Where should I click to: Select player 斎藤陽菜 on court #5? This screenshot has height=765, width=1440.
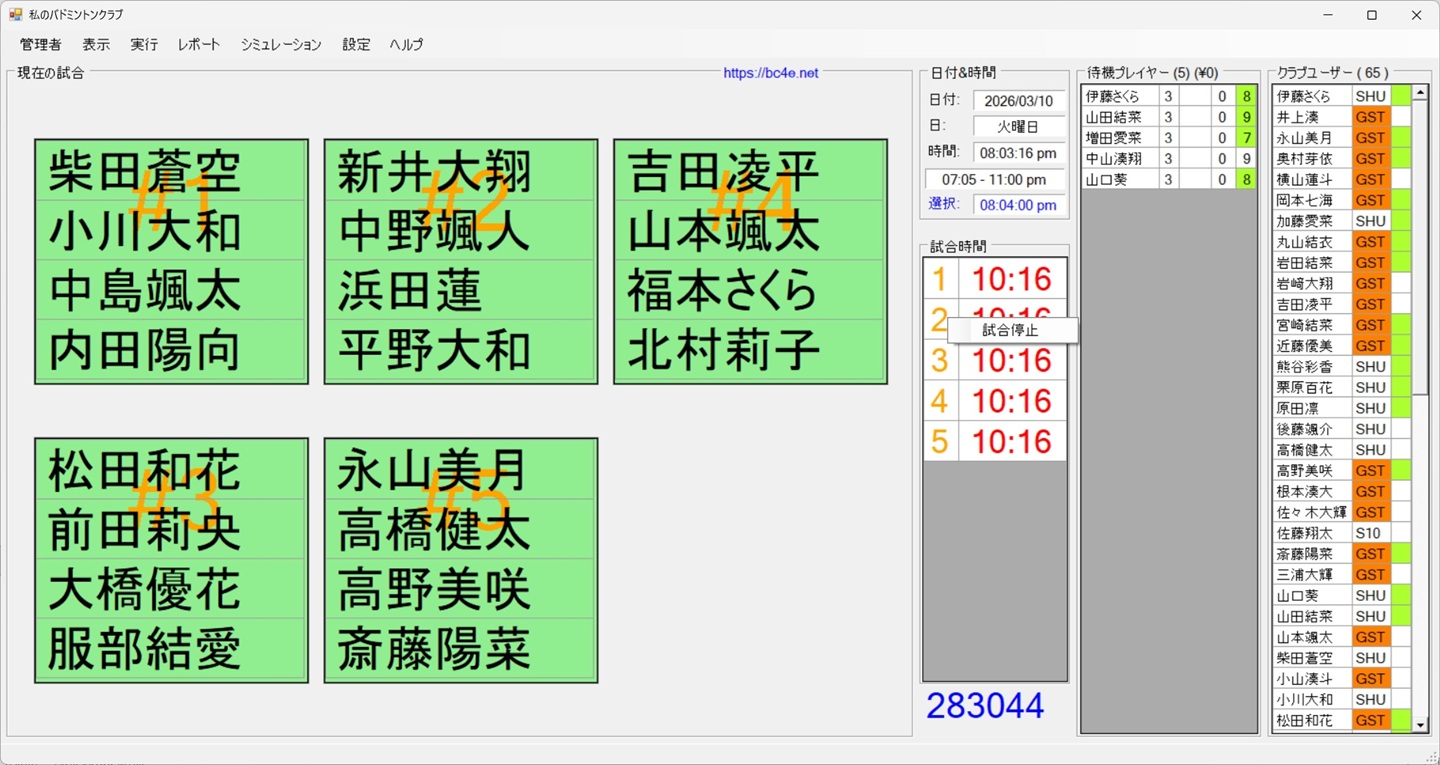point(461,649)
